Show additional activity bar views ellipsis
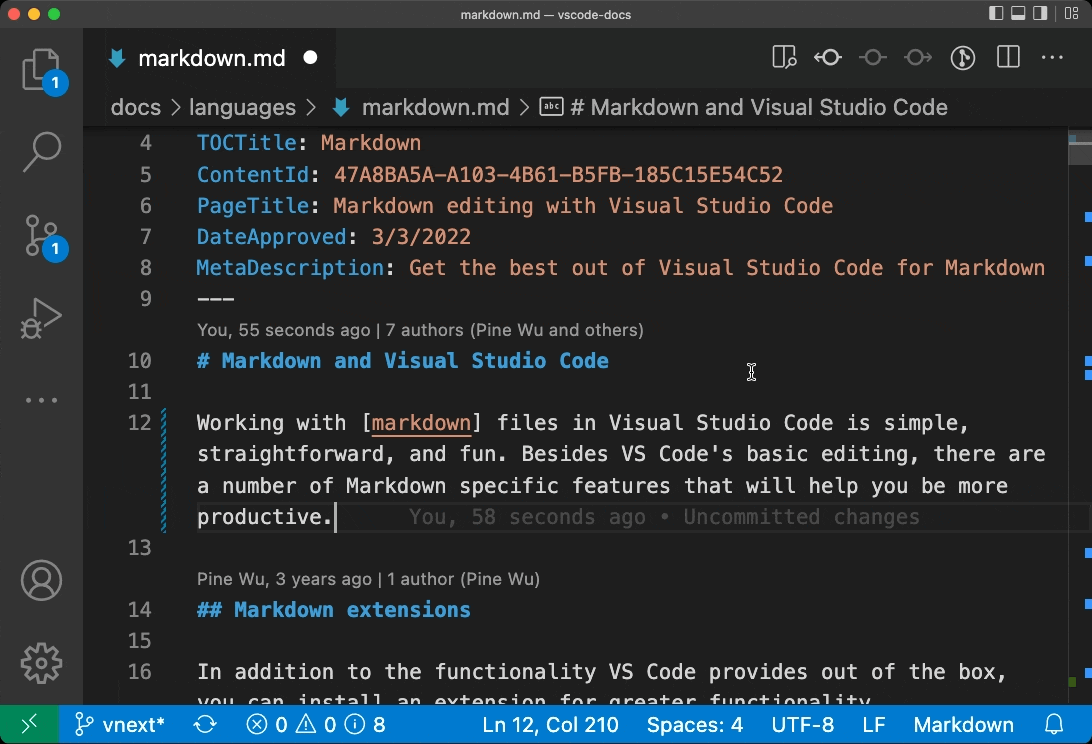This screenshot has width=1092, height=744. click(41, 400)
